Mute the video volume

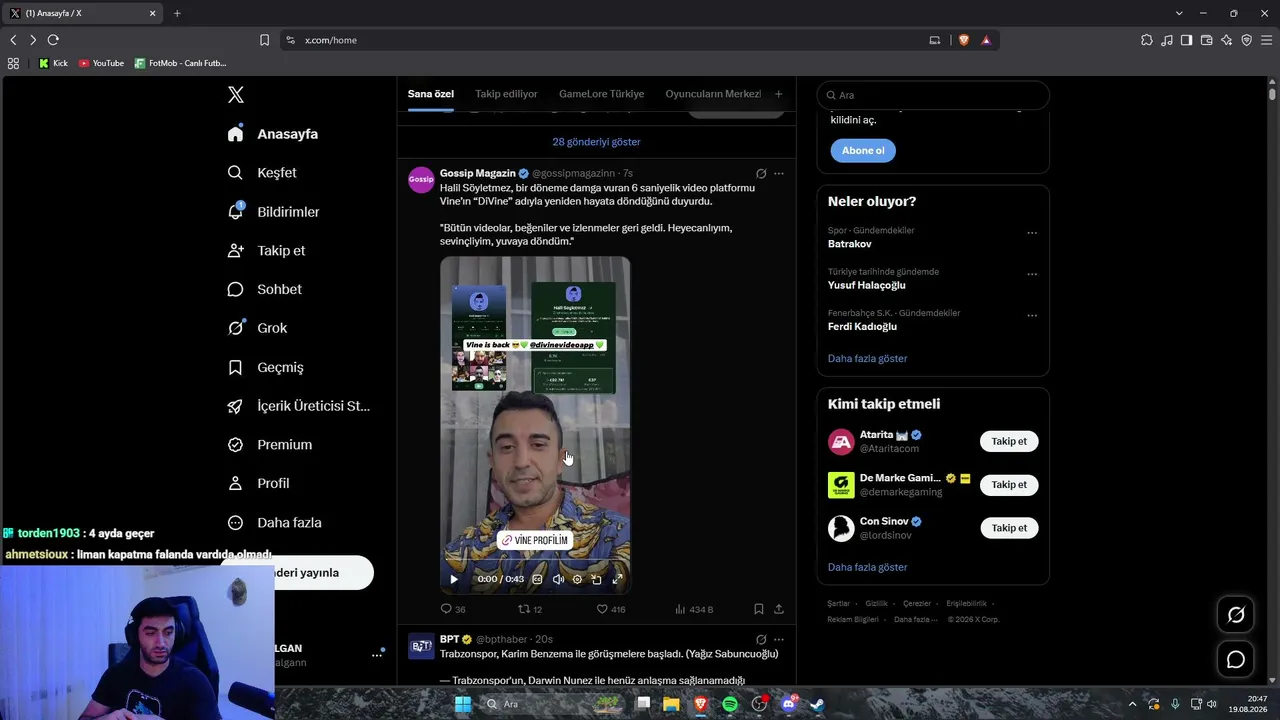tap(558, 579)
